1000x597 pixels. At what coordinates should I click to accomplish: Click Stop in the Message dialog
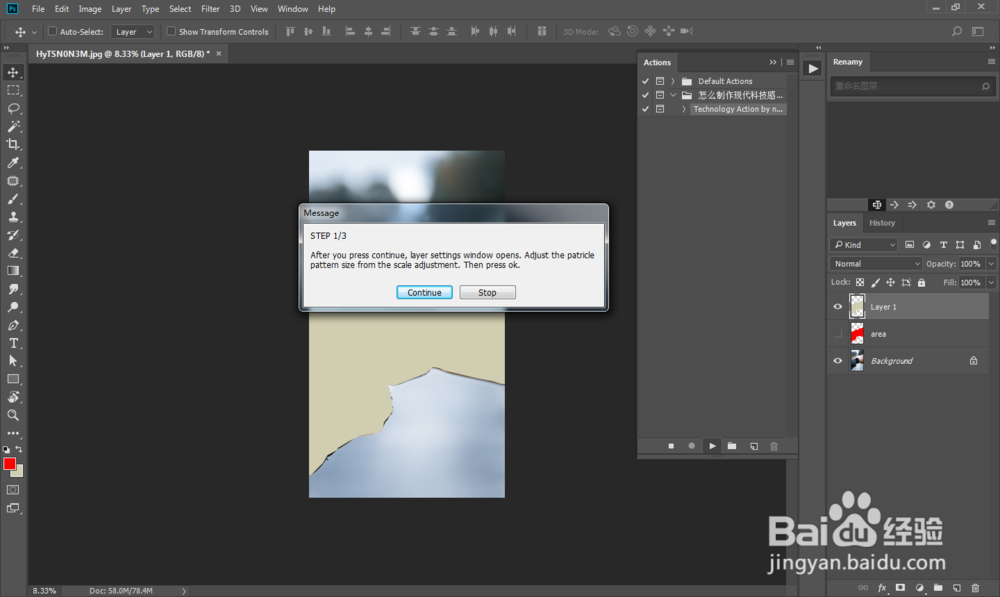(x=487, y=292)
